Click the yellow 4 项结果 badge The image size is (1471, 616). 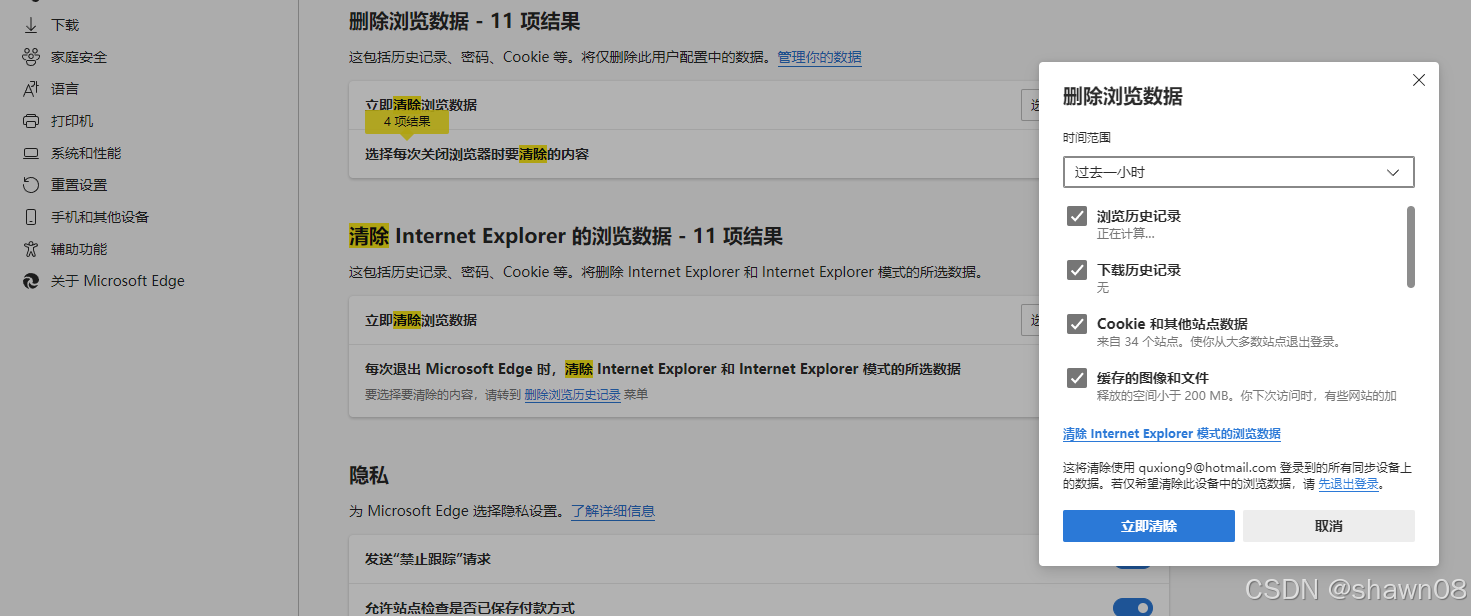[x=407, y=121]
